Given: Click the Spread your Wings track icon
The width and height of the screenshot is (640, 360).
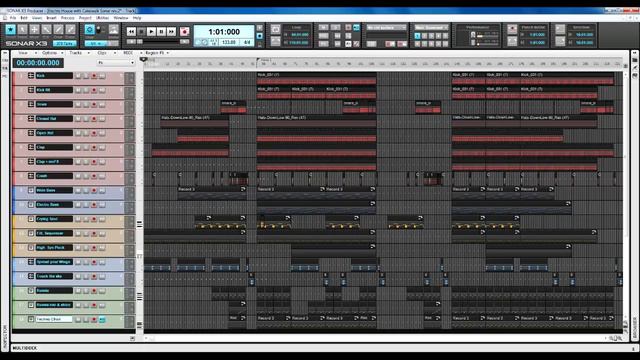Looking at the screenshot, I should pos(31,262).
